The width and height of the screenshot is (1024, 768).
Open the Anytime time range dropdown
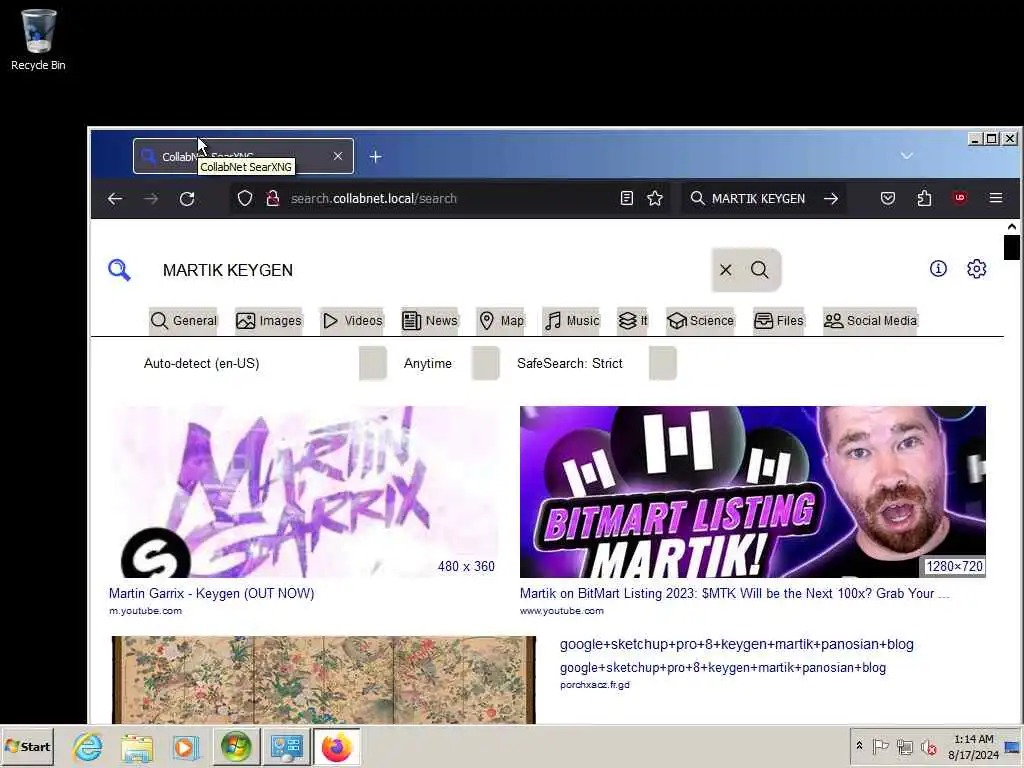451,364
